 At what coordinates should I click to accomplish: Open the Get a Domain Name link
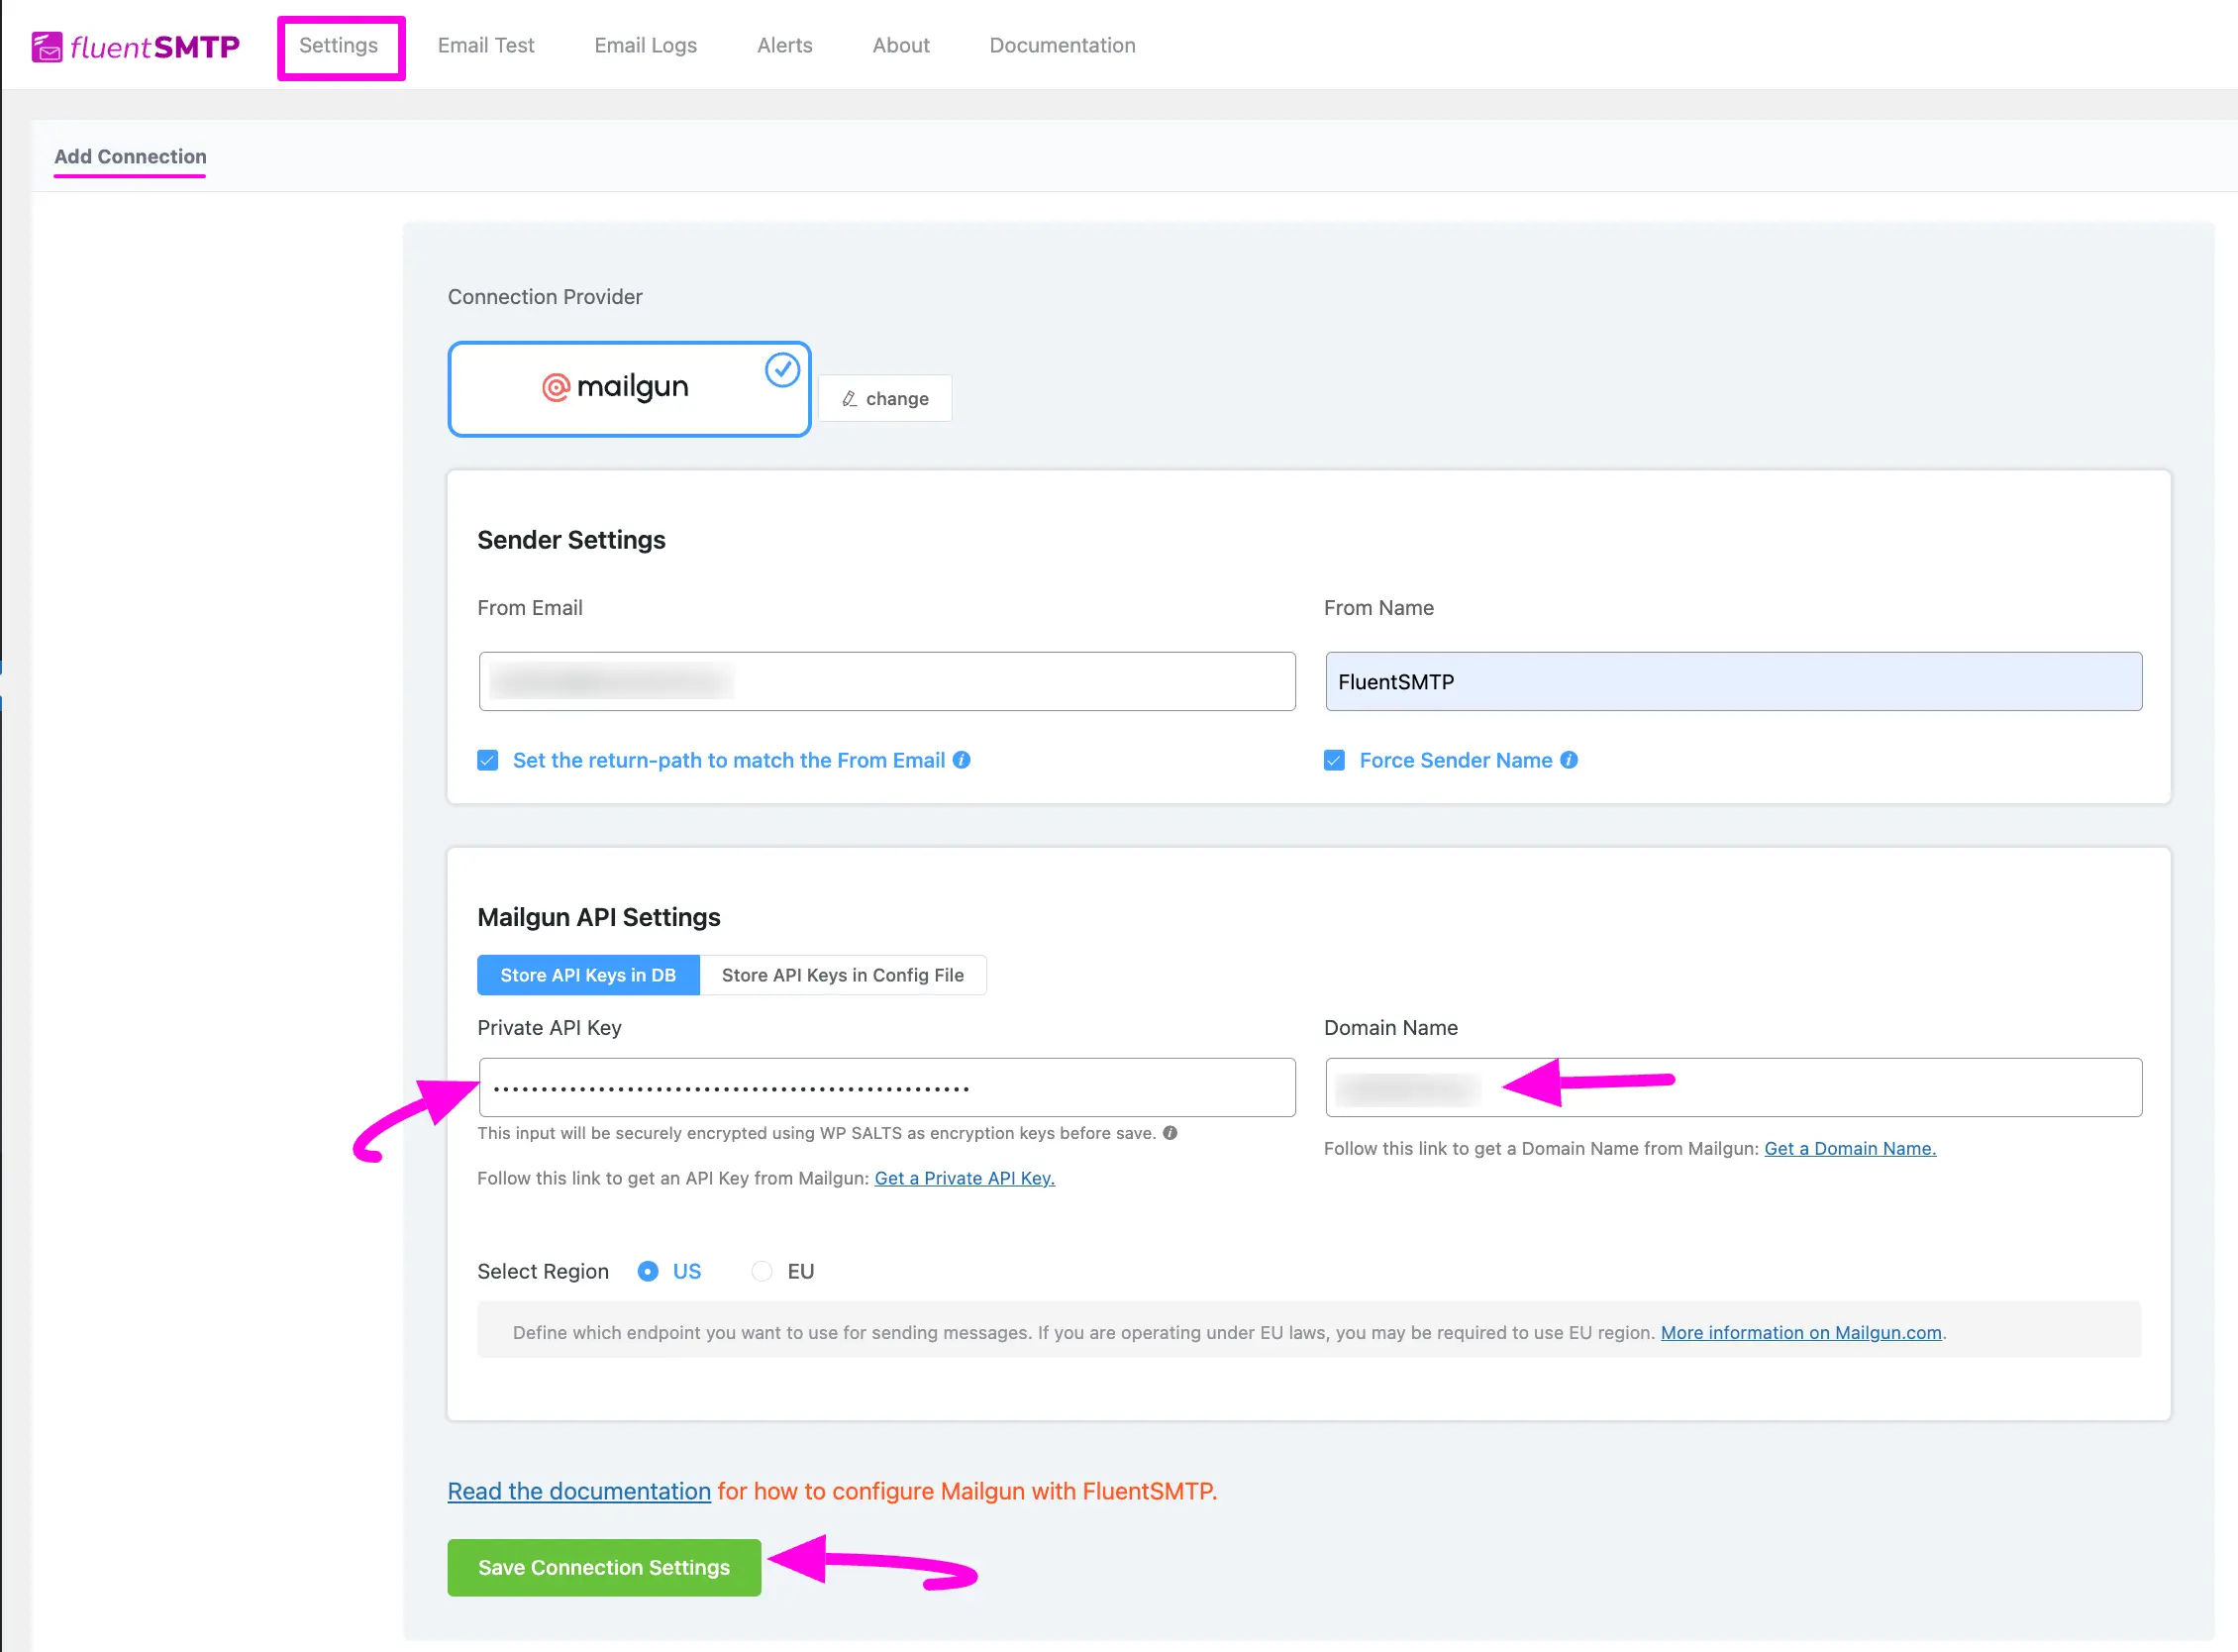pyautogui.click(x=1850, y=1148)
